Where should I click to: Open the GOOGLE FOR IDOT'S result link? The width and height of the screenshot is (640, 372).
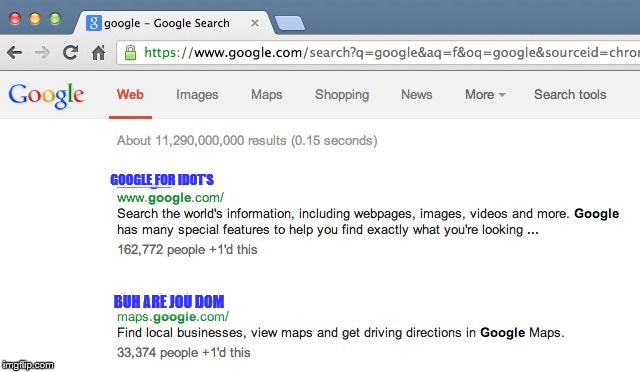click(x=162, y=180)
